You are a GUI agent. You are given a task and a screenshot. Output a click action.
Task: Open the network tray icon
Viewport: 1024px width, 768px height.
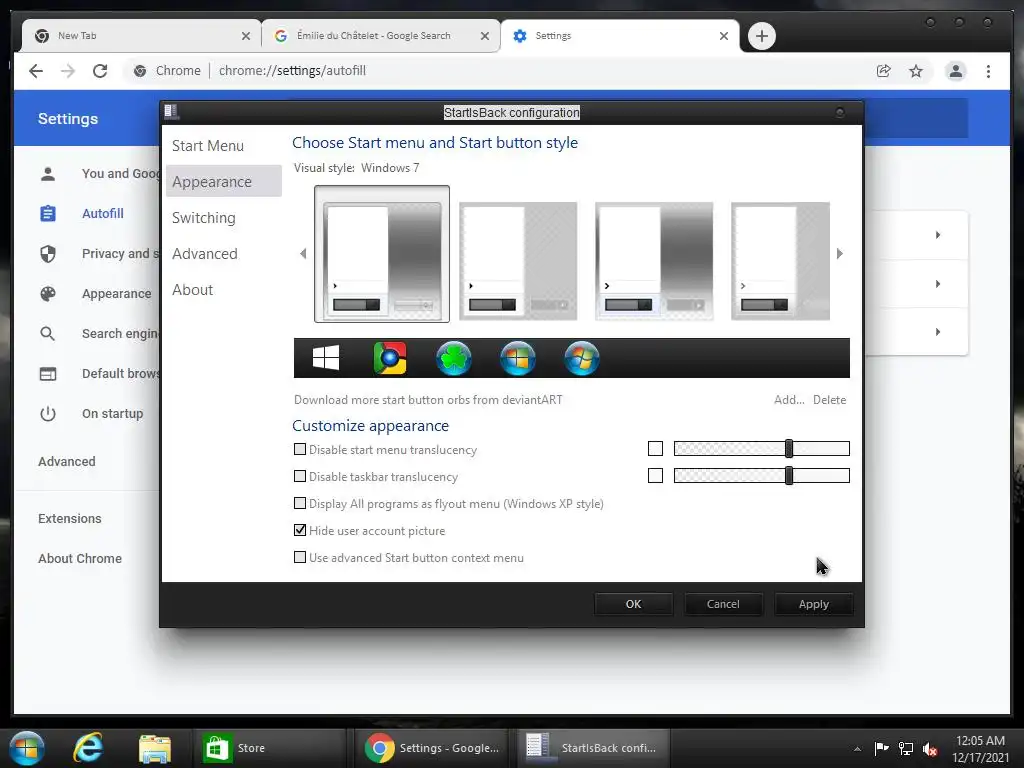click(x=906, y=748)
